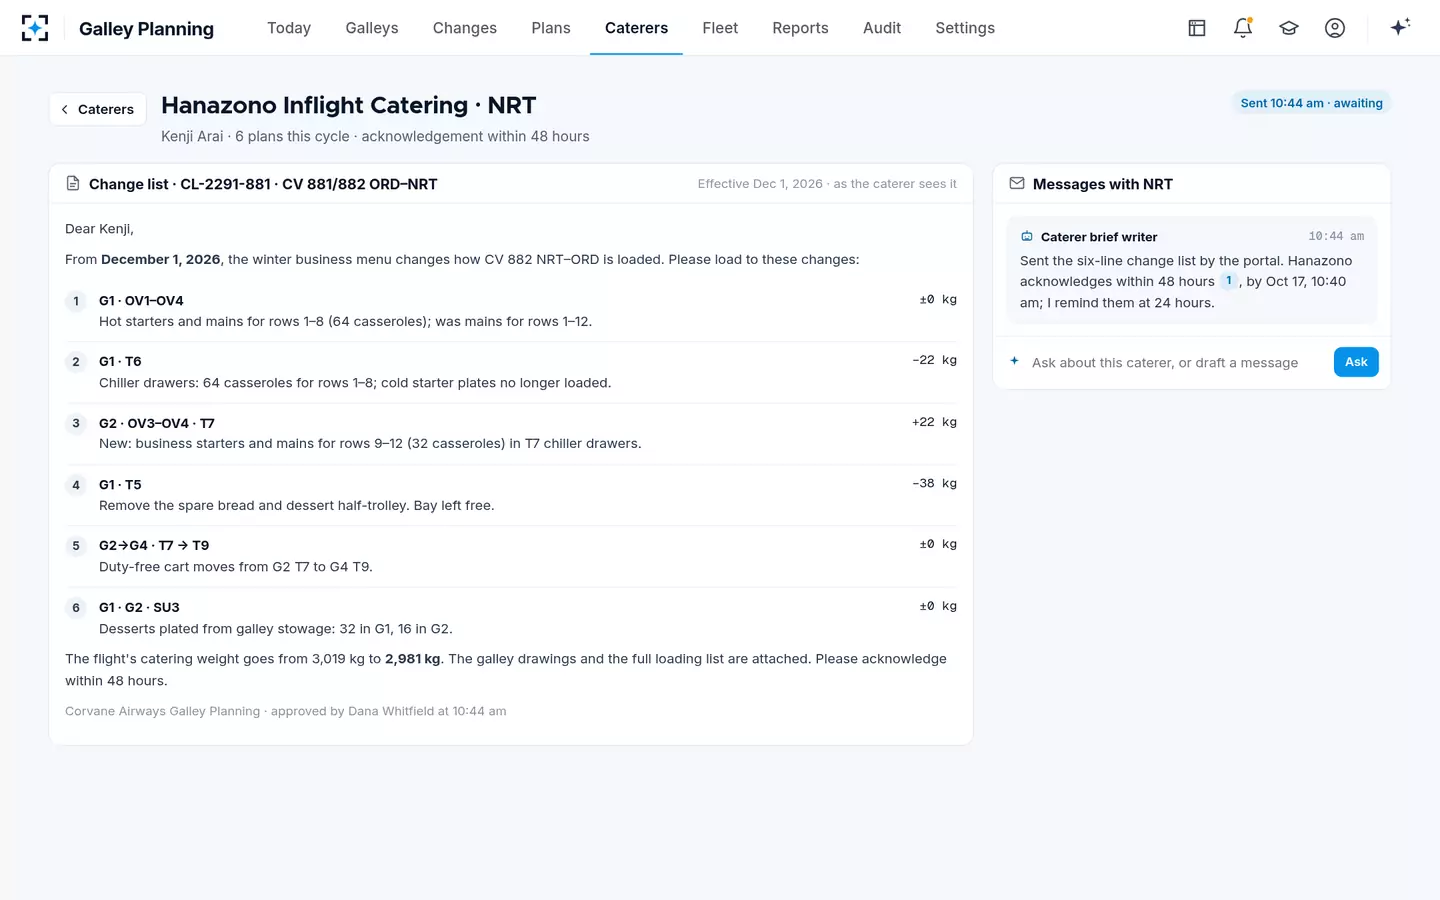Click the Caterer brief writer bot icon
Viewport: 1440px width, 900px height.
pos(1027,237)
